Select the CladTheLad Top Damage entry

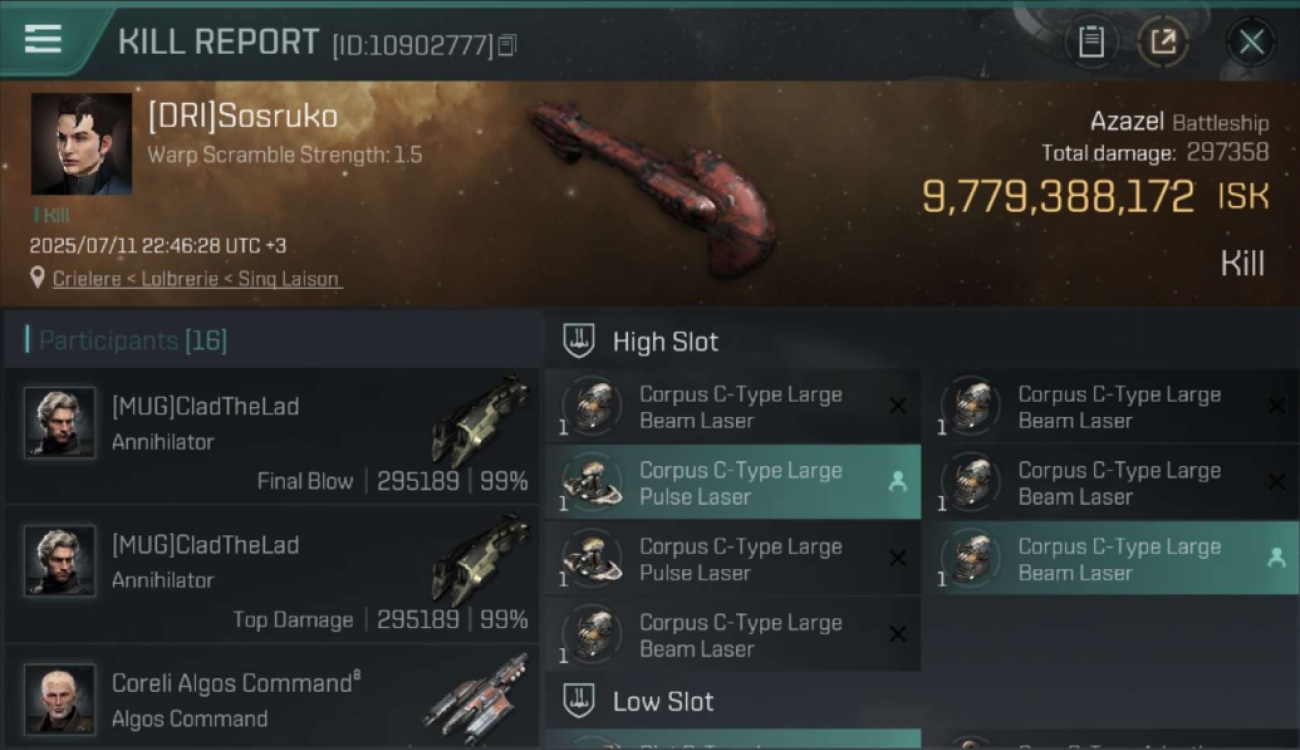coord(272,575)
